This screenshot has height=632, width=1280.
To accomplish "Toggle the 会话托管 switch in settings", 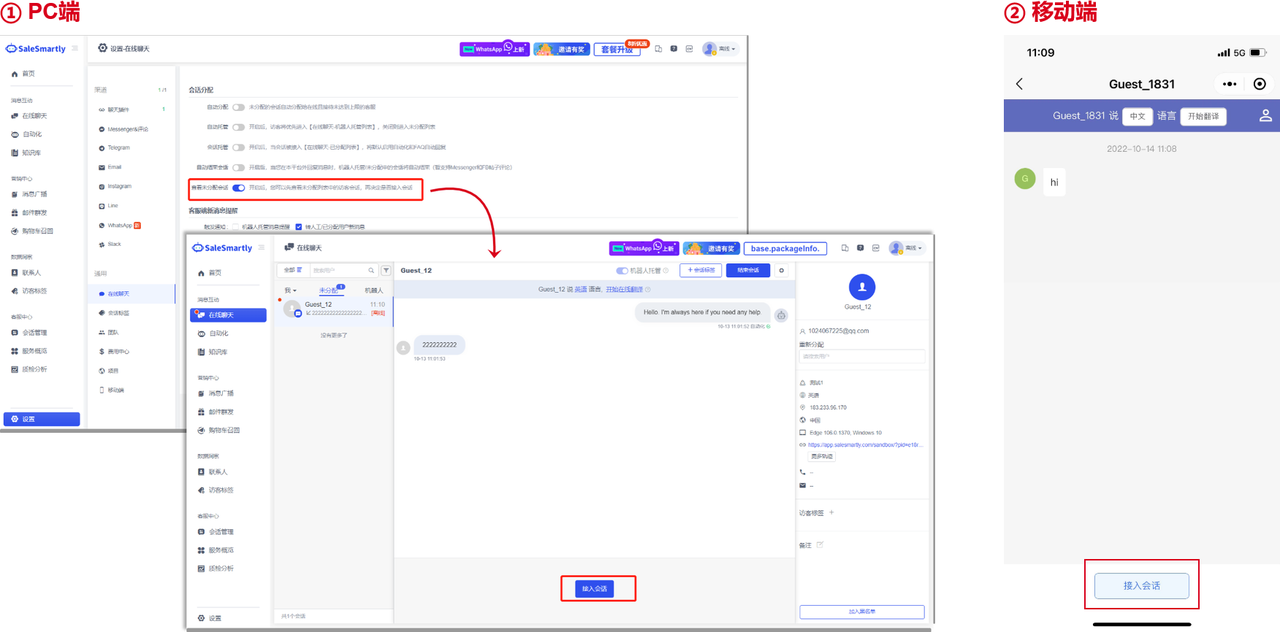I will pyautogui.click(x=238, y=146).
